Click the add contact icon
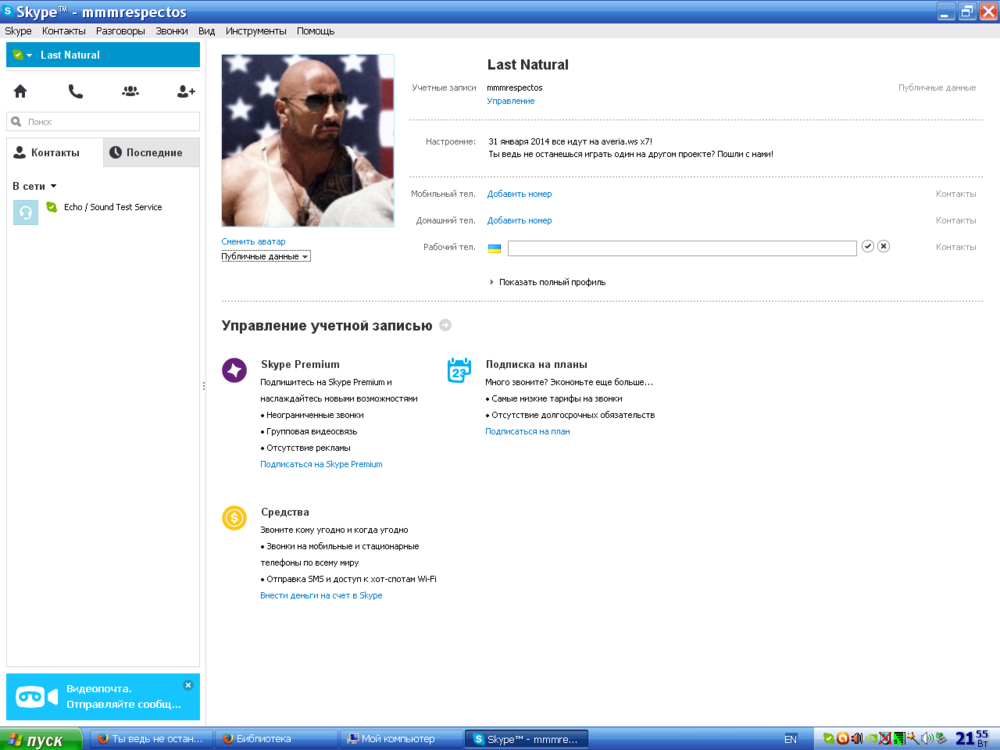 click(x=185, y=91)
